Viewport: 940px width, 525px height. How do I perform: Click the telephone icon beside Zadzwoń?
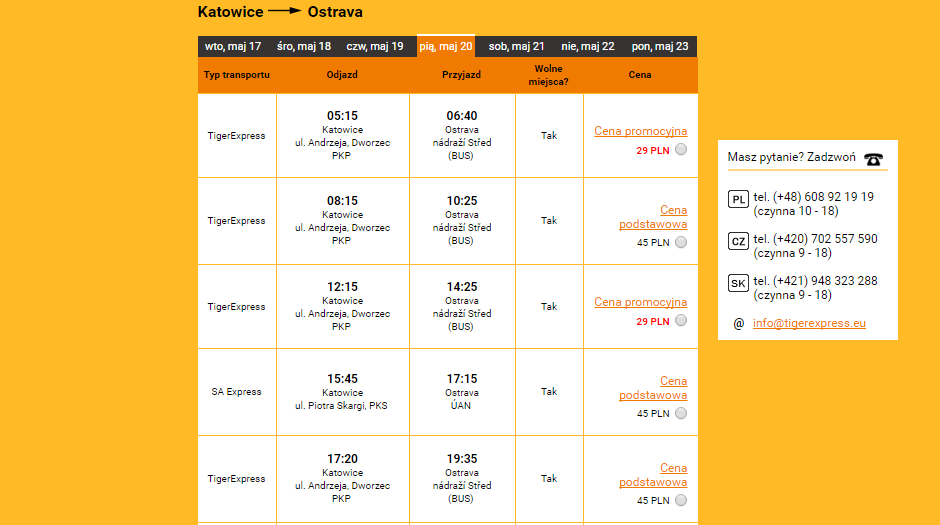coord(873,159)
